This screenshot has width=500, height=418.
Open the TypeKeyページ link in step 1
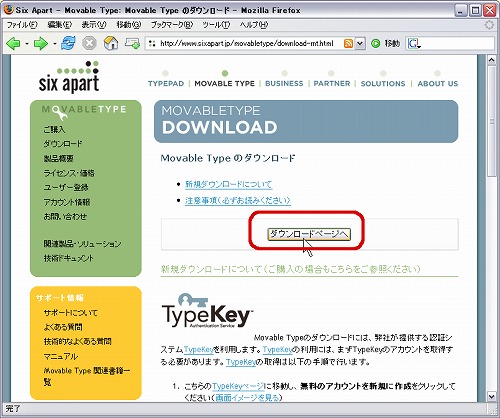tap(238, 386)
